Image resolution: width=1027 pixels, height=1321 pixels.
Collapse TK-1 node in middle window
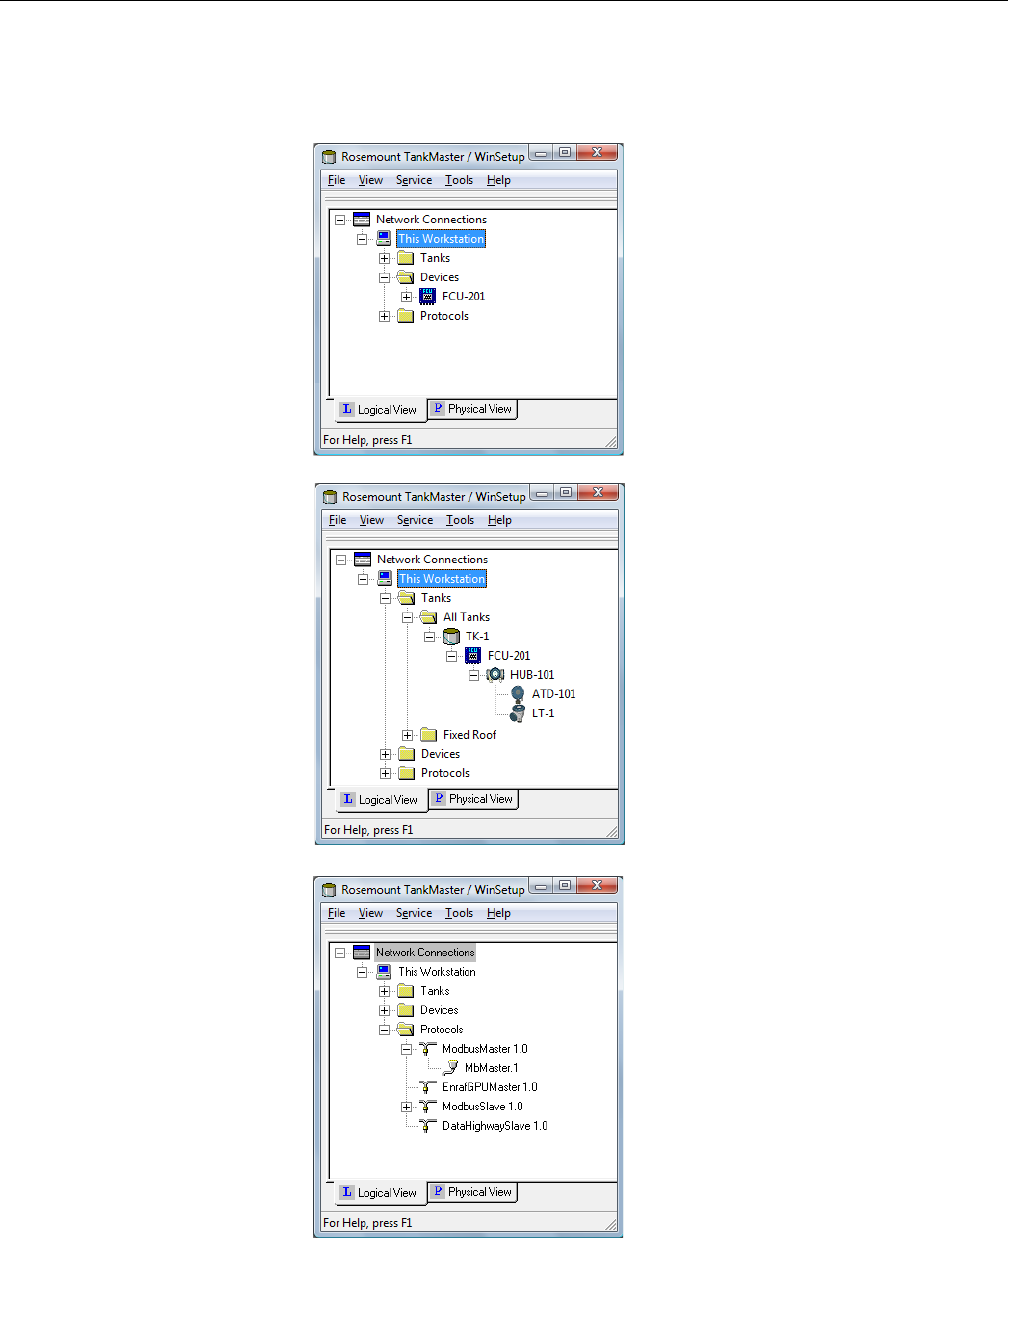tap(429, 637)
